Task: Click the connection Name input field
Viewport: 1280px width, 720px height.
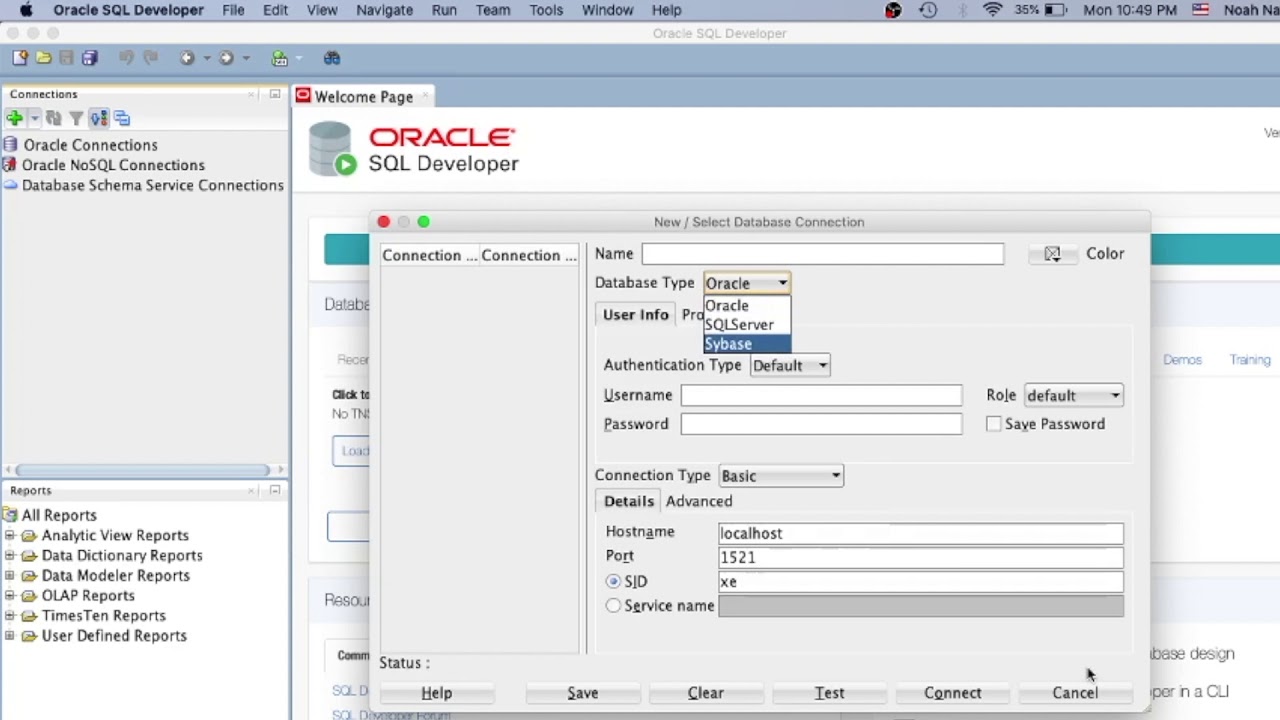Action: pyautogui.click(x=823, y=254)
